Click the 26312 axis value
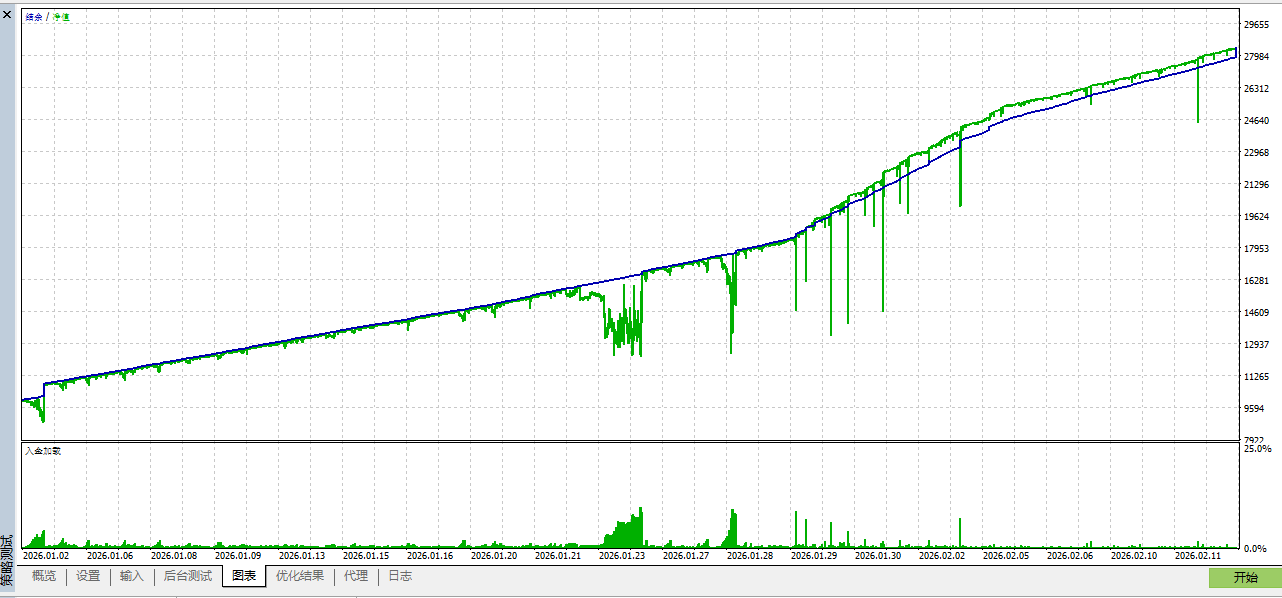Viewport: 1282px width, 598px height. [x=1256, y=89]
